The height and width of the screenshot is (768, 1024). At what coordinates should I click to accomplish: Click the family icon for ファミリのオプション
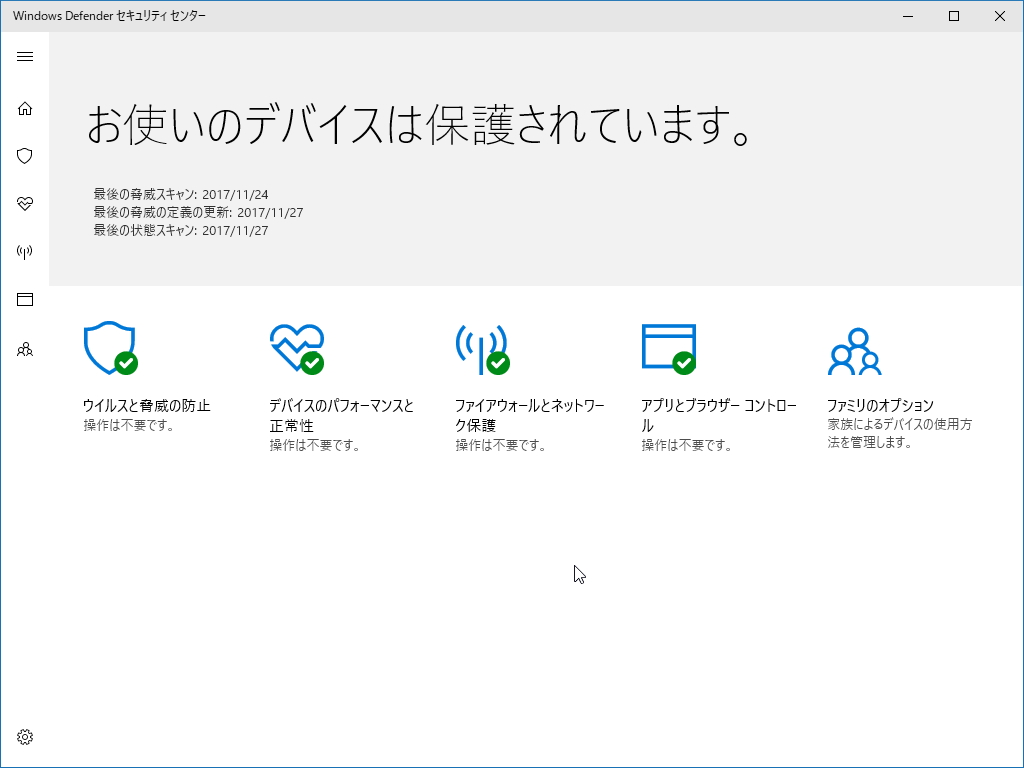coord(855,349)
